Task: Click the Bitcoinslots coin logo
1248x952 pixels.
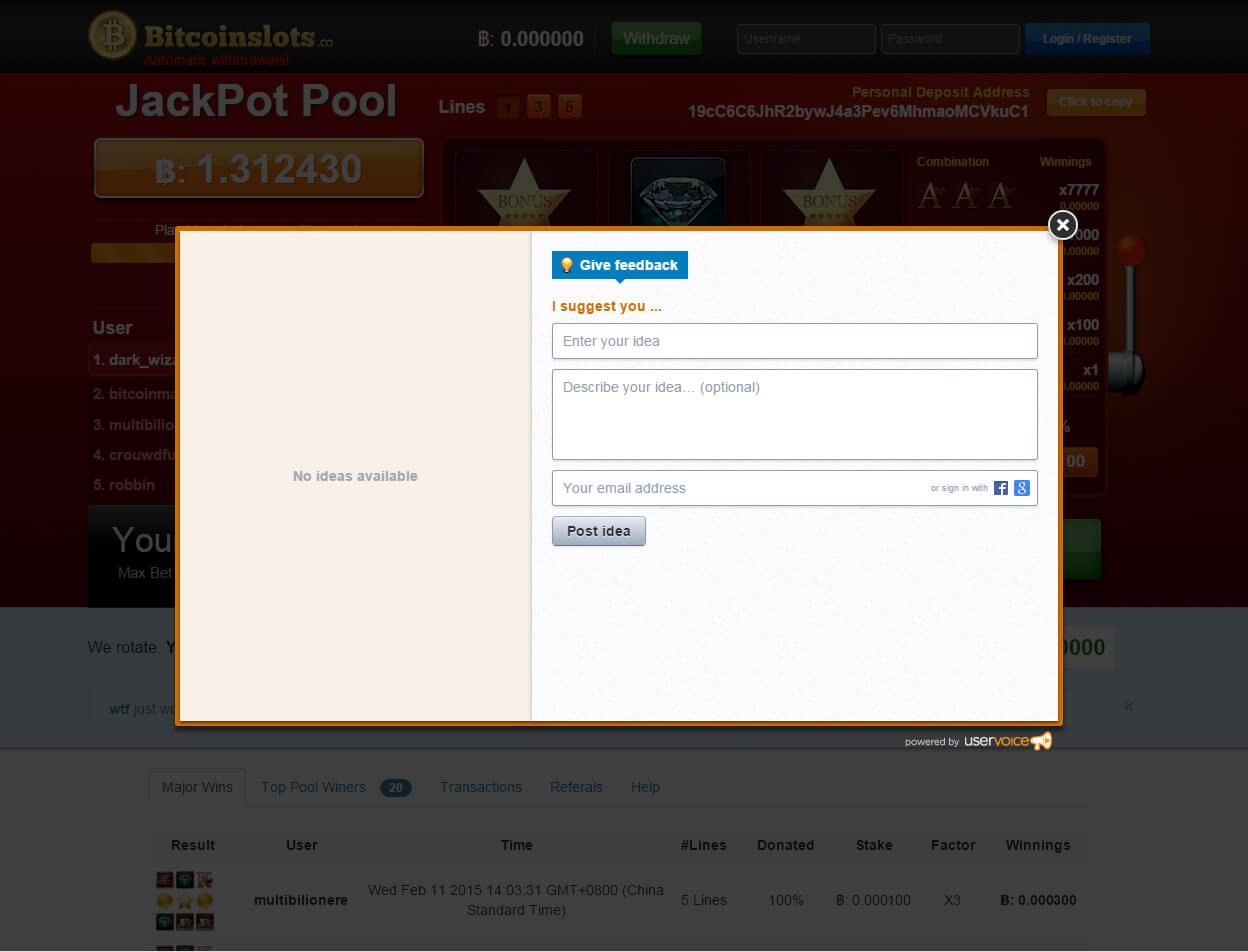Action: point(112,36)
